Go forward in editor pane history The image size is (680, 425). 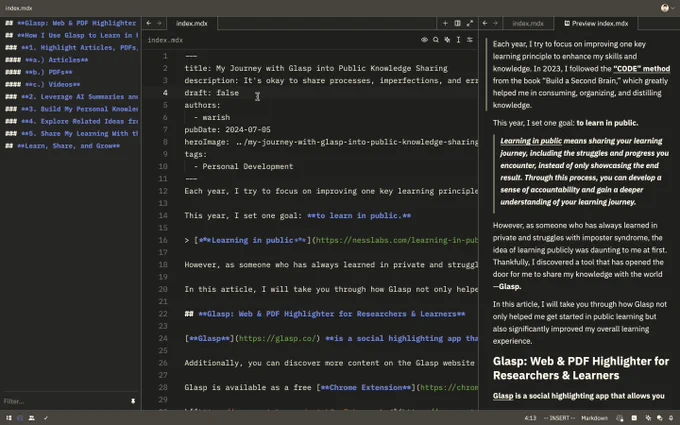tap(159, 23)
